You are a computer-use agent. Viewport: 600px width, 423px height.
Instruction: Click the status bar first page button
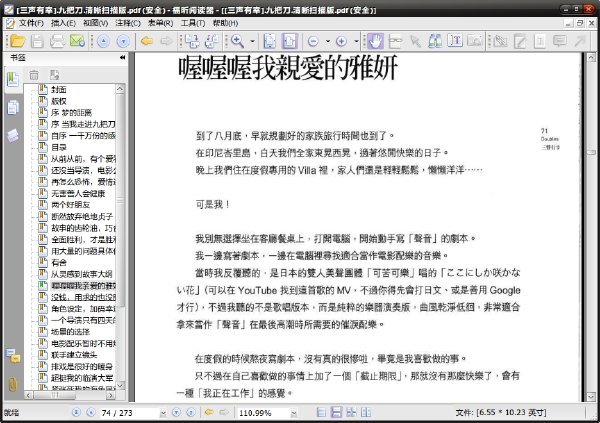coord(76,412)
